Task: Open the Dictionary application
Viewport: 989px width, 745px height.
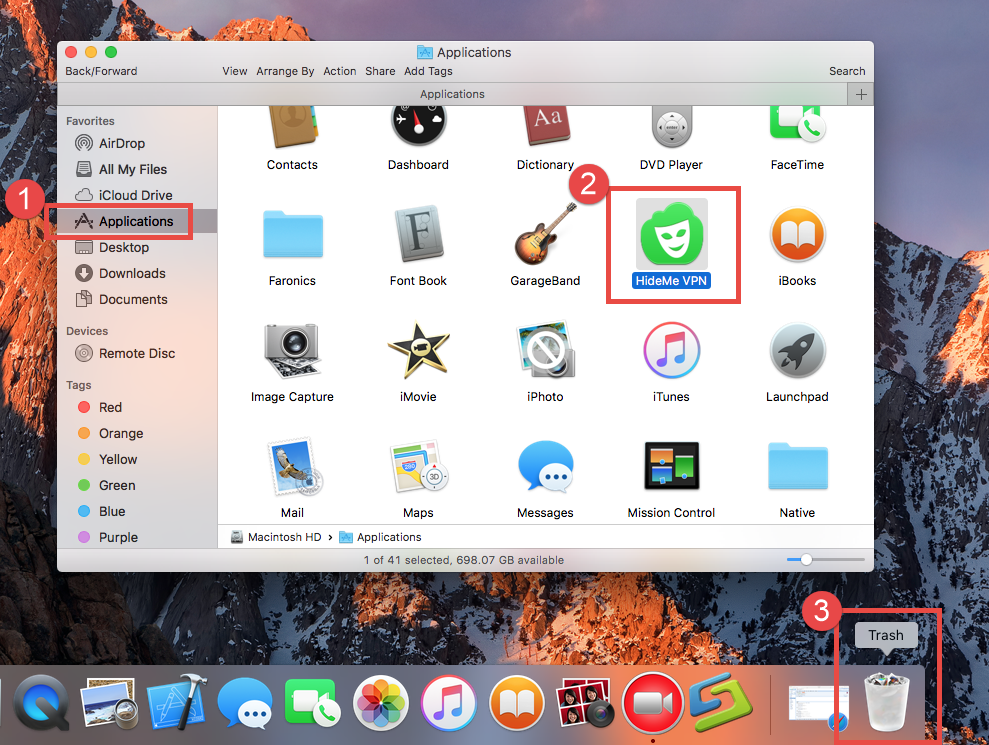Action: point(545,125)
